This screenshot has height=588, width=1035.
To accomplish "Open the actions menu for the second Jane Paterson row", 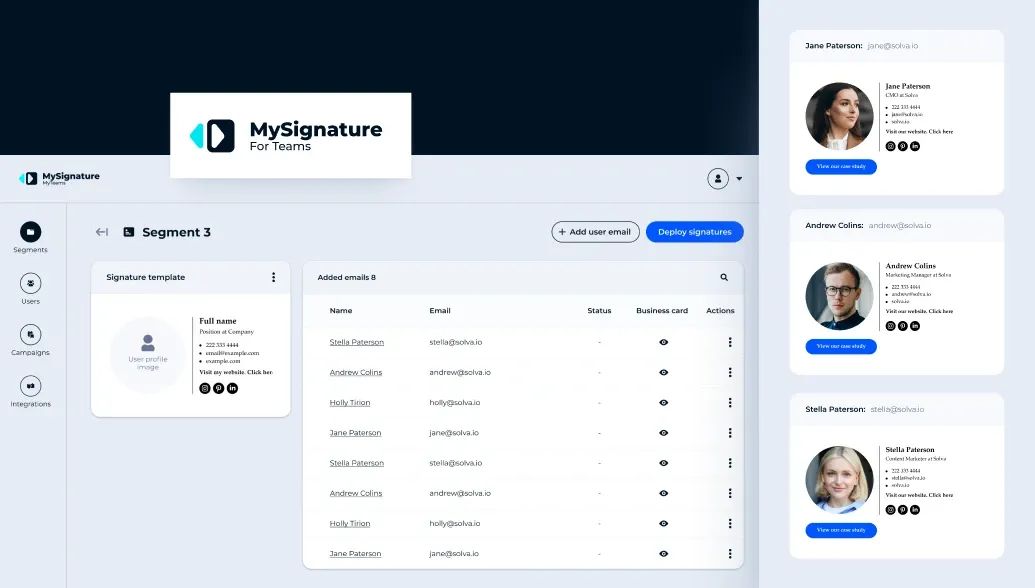I will click(730, 554).
